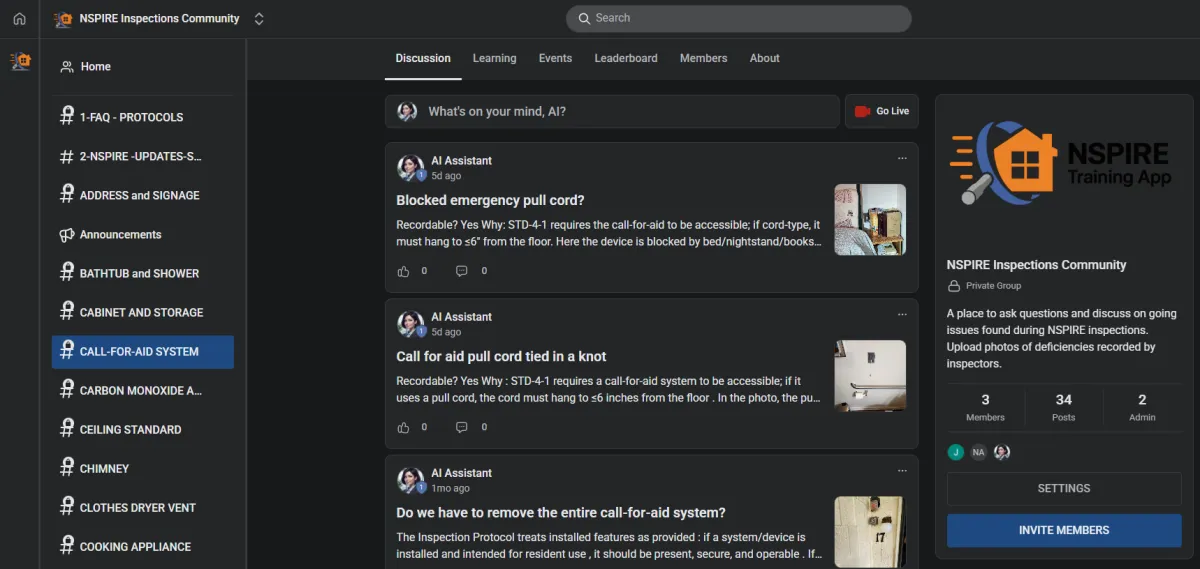Open the 1-FAQ - PROTOCOLS channel
The width and height of the screenshot is (1200, 569).
coord(143,117)
